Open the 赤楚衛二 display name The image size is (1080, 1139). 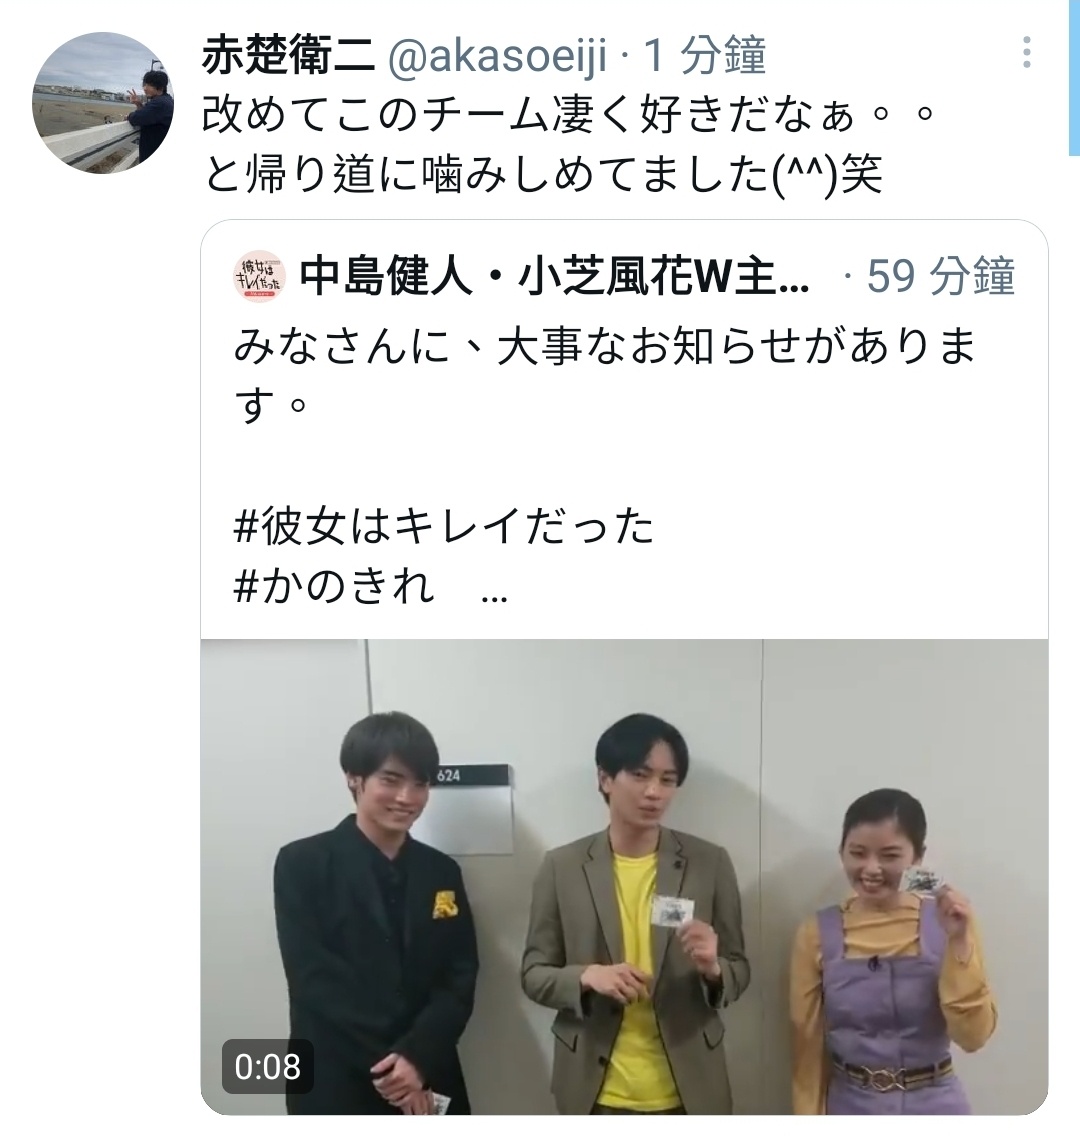(x=288, y=55)
